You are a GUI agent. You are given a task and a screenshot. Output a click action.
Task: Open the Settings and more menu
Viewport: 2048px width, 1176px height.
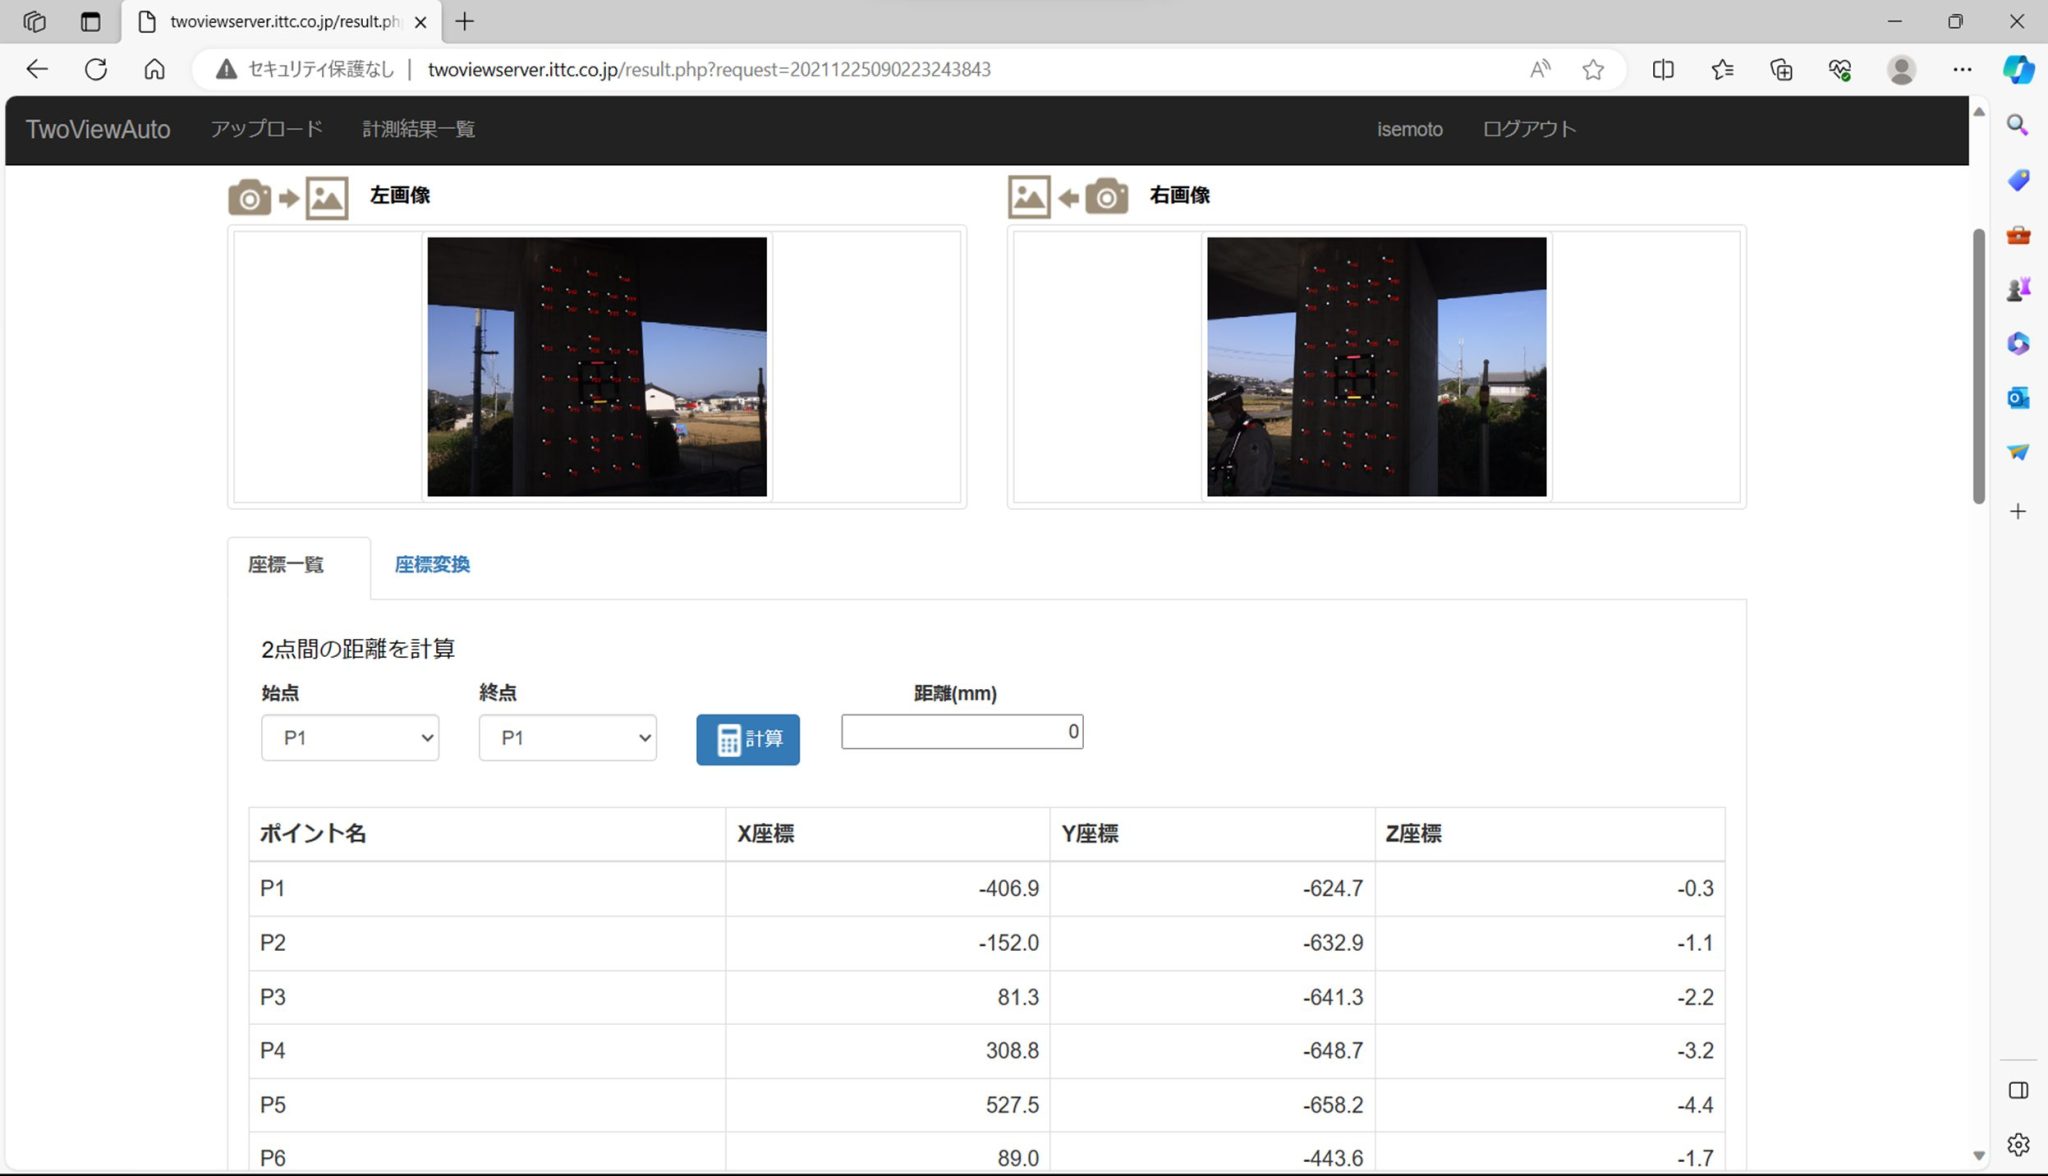1963,69
